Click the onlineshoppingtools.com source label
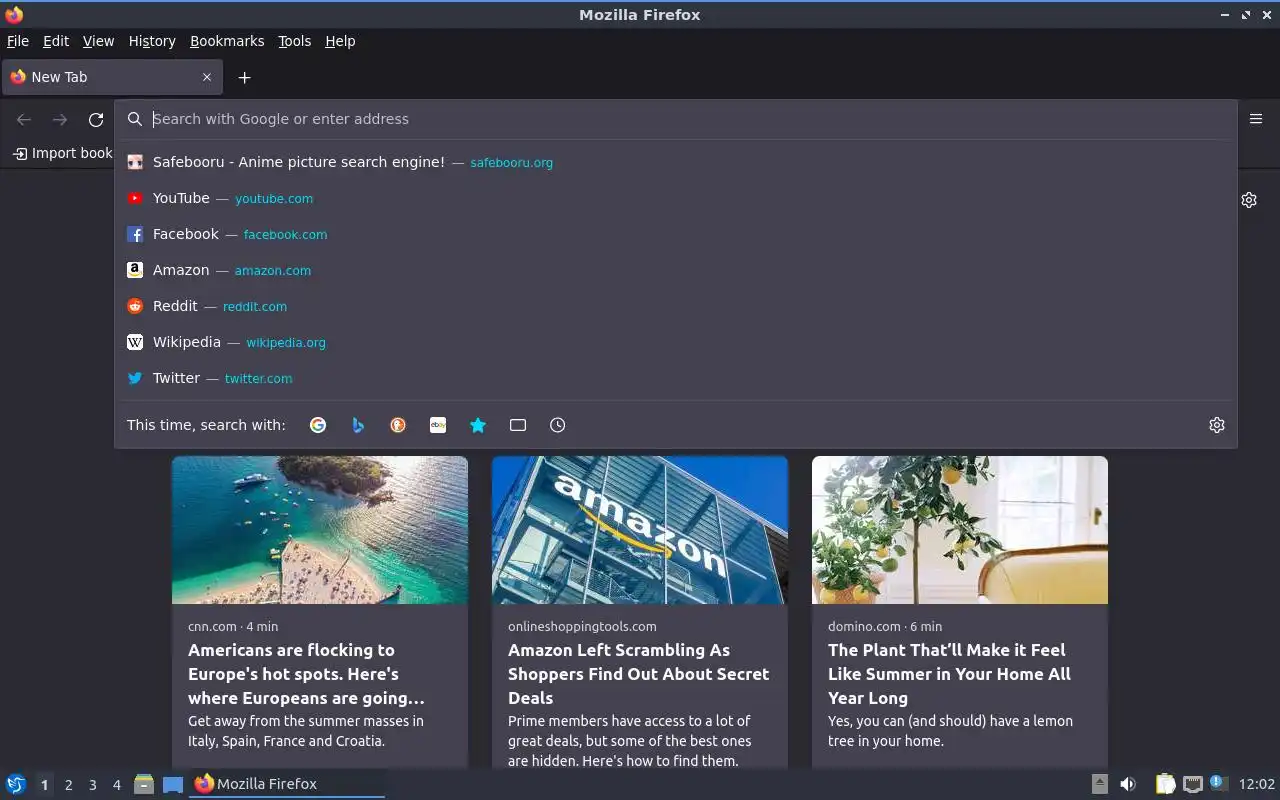The image size is (1280, 800). (582, 626)
